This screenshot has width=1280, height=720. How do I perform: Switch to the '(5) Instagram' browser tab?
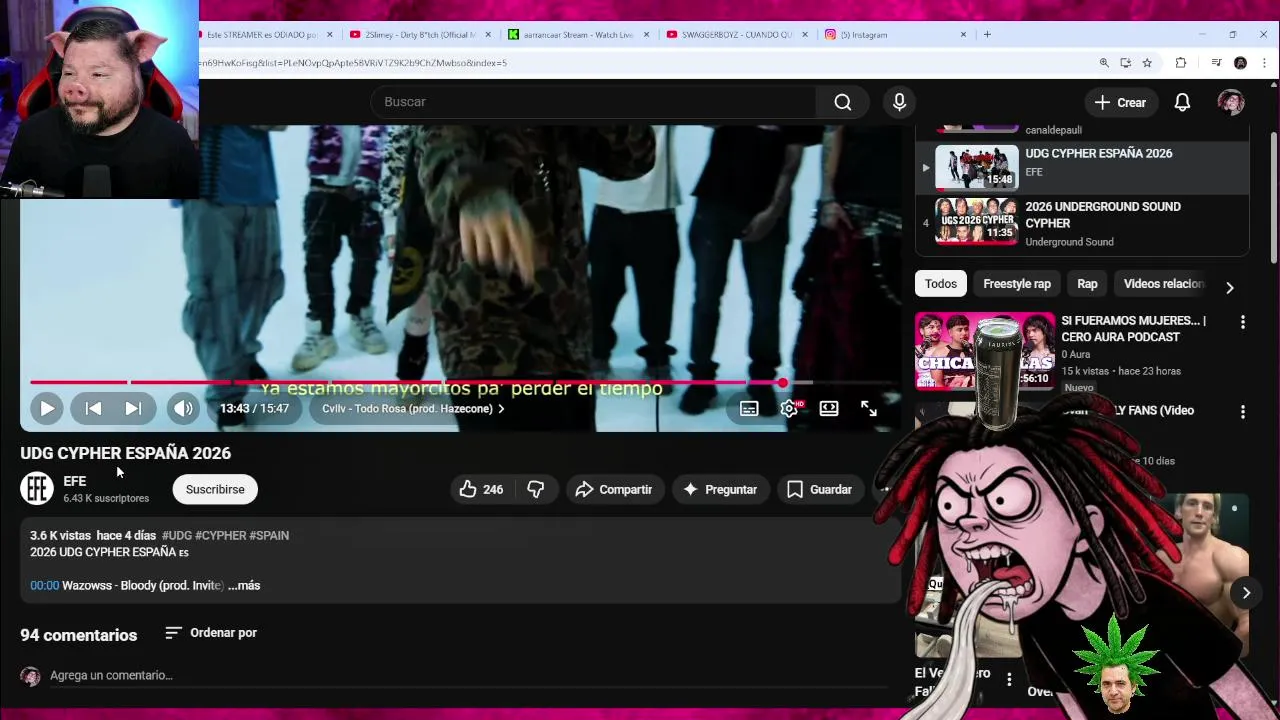895,34
